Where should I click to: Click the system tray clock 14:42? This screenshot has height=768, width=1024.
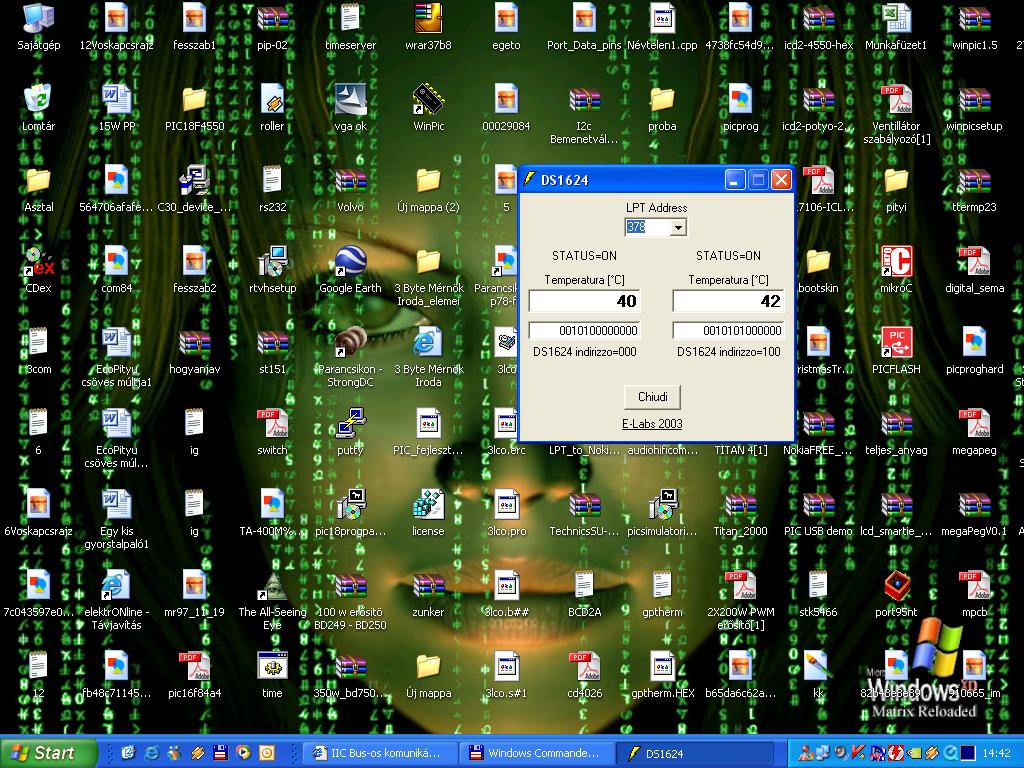[x=996, y=753]
